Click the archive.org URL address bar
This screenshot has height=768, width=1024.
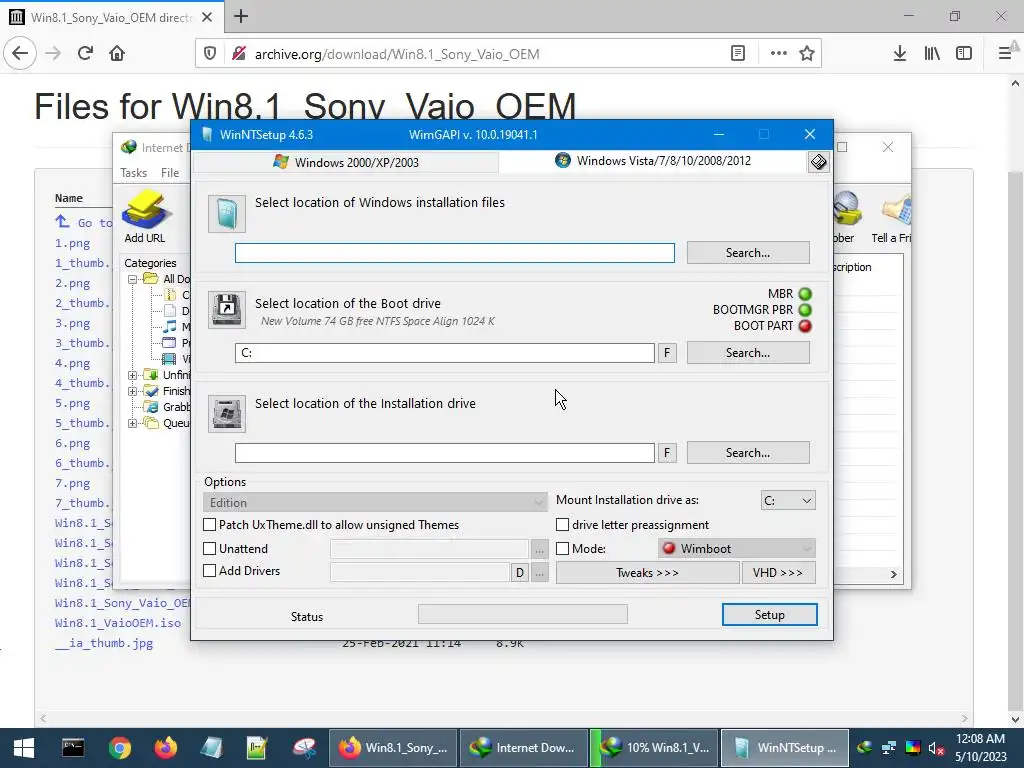click(x=483, y=54)
